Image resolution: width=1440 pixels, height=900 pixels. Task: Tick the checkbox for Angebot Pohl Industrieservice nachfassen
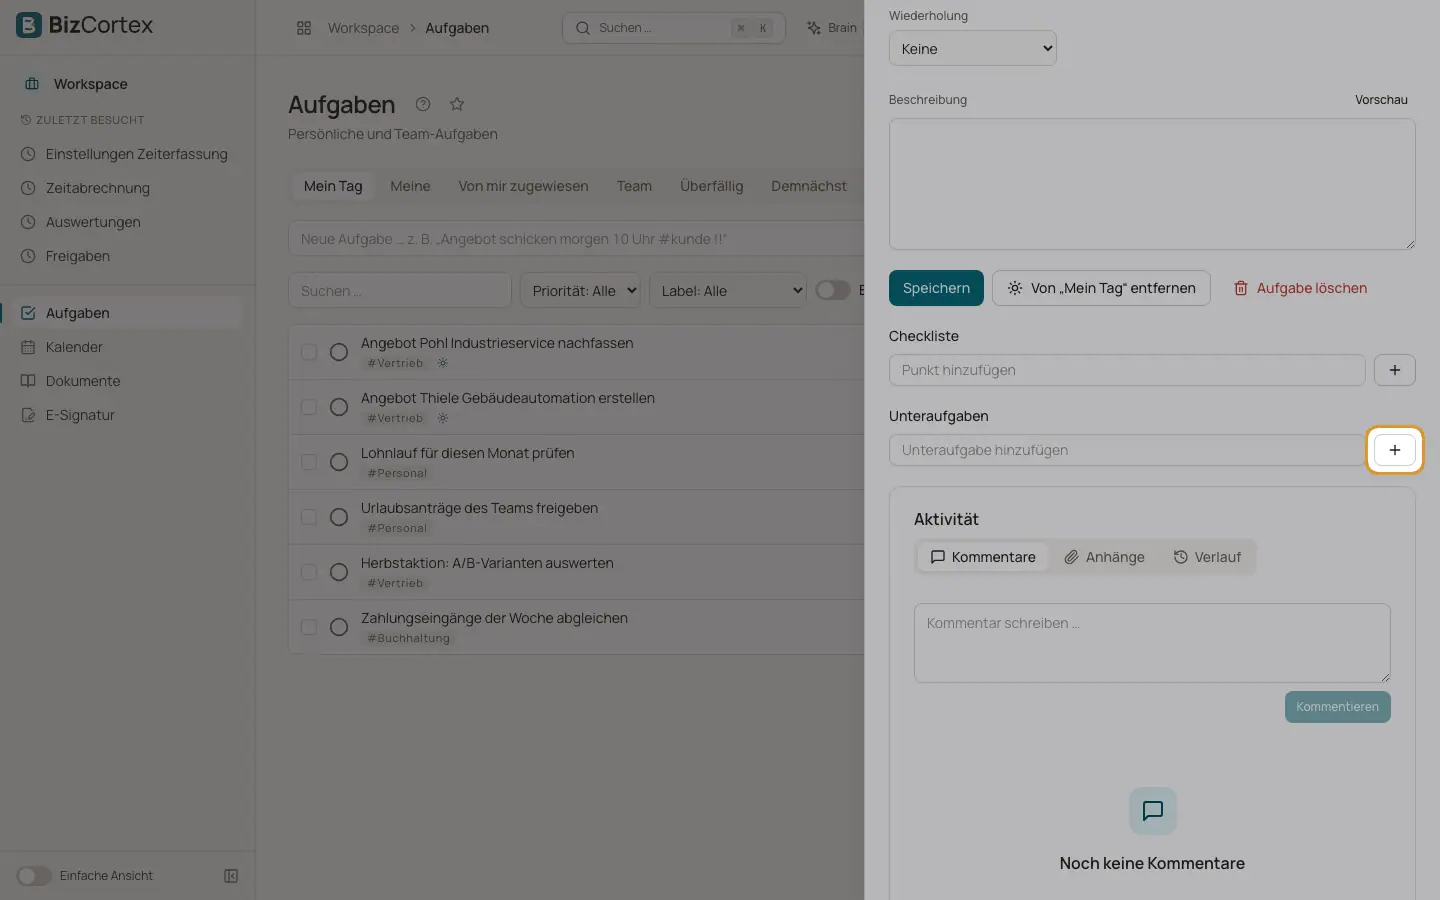(309, 352)
